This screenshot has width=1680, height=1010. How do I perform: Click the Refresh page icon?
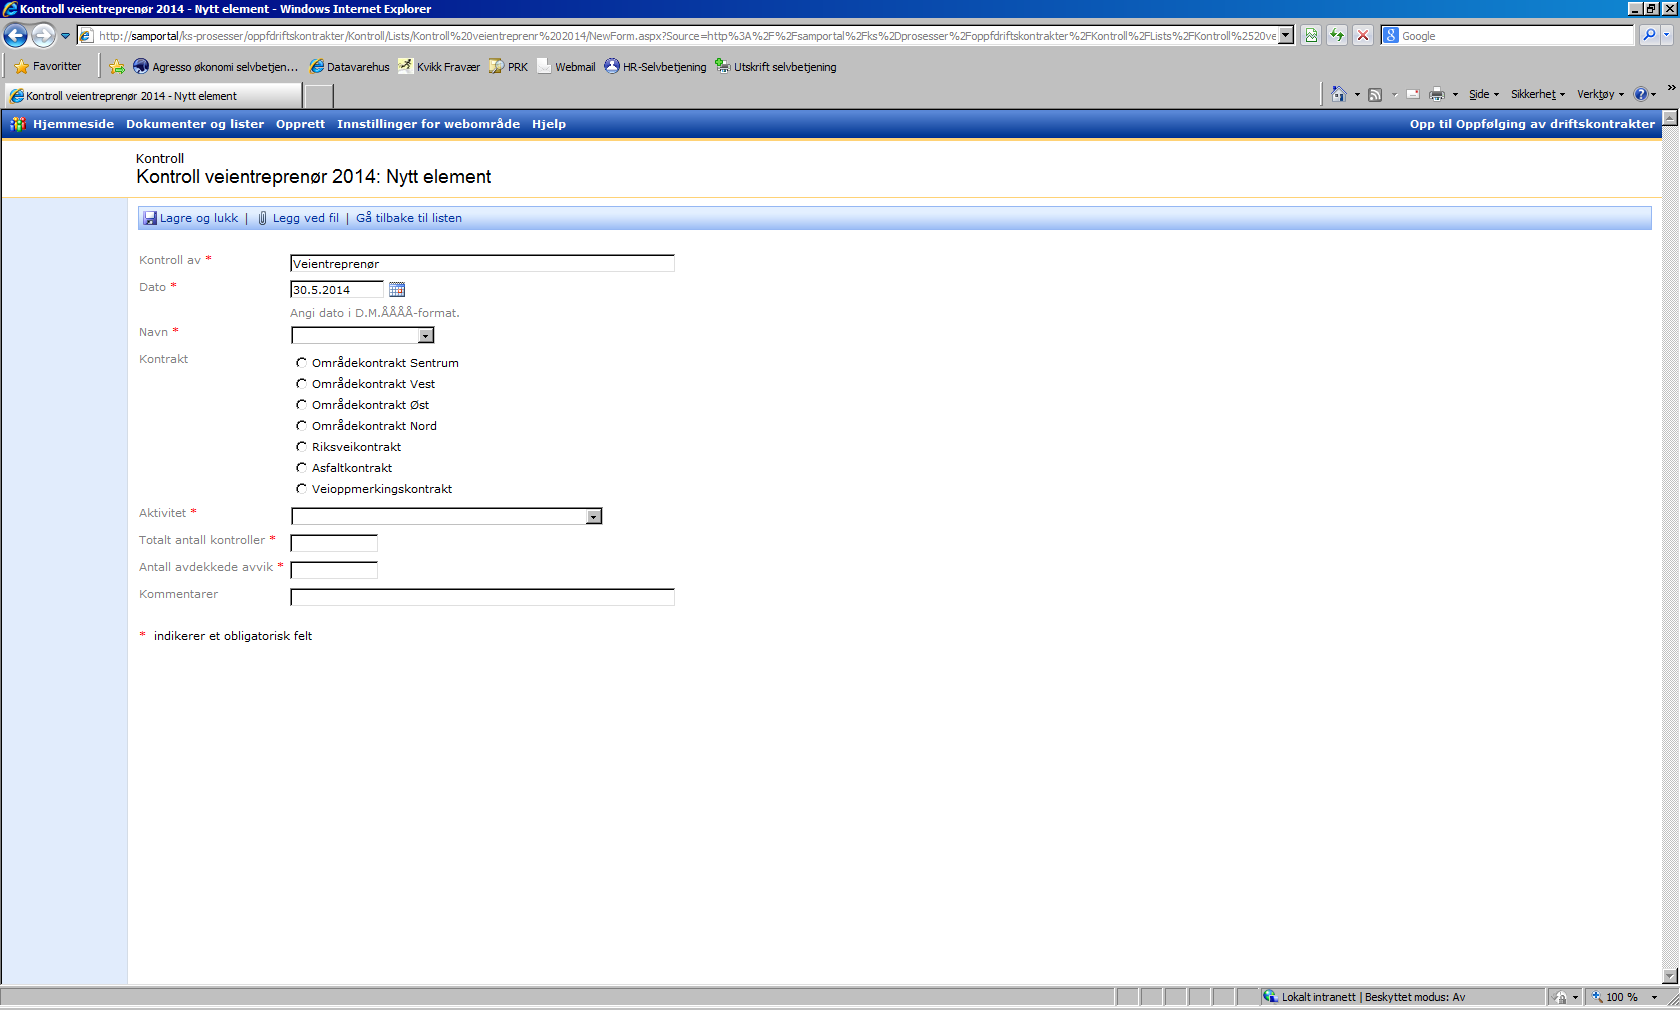click(x=1337, y=36)
